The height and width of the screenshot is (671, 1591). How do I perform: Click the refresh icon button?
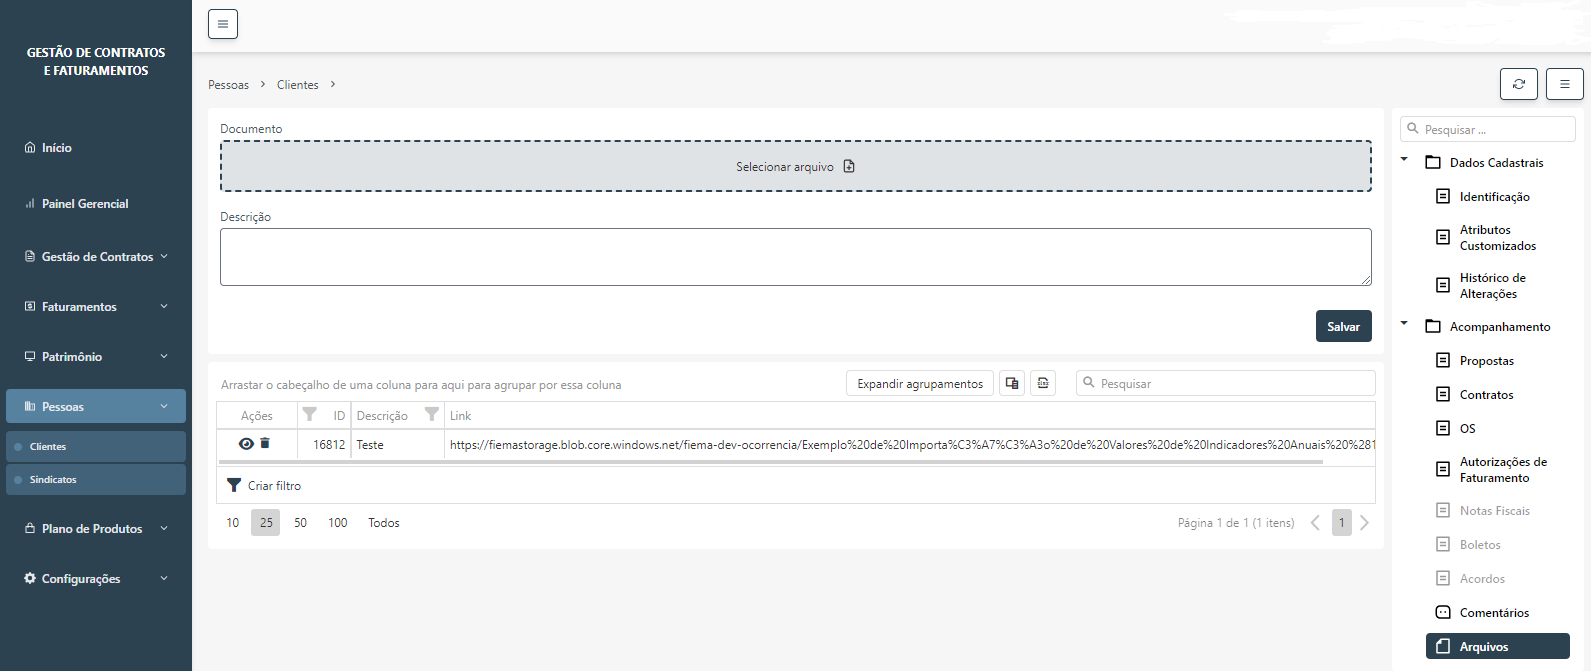click(x=1518, y=84)
